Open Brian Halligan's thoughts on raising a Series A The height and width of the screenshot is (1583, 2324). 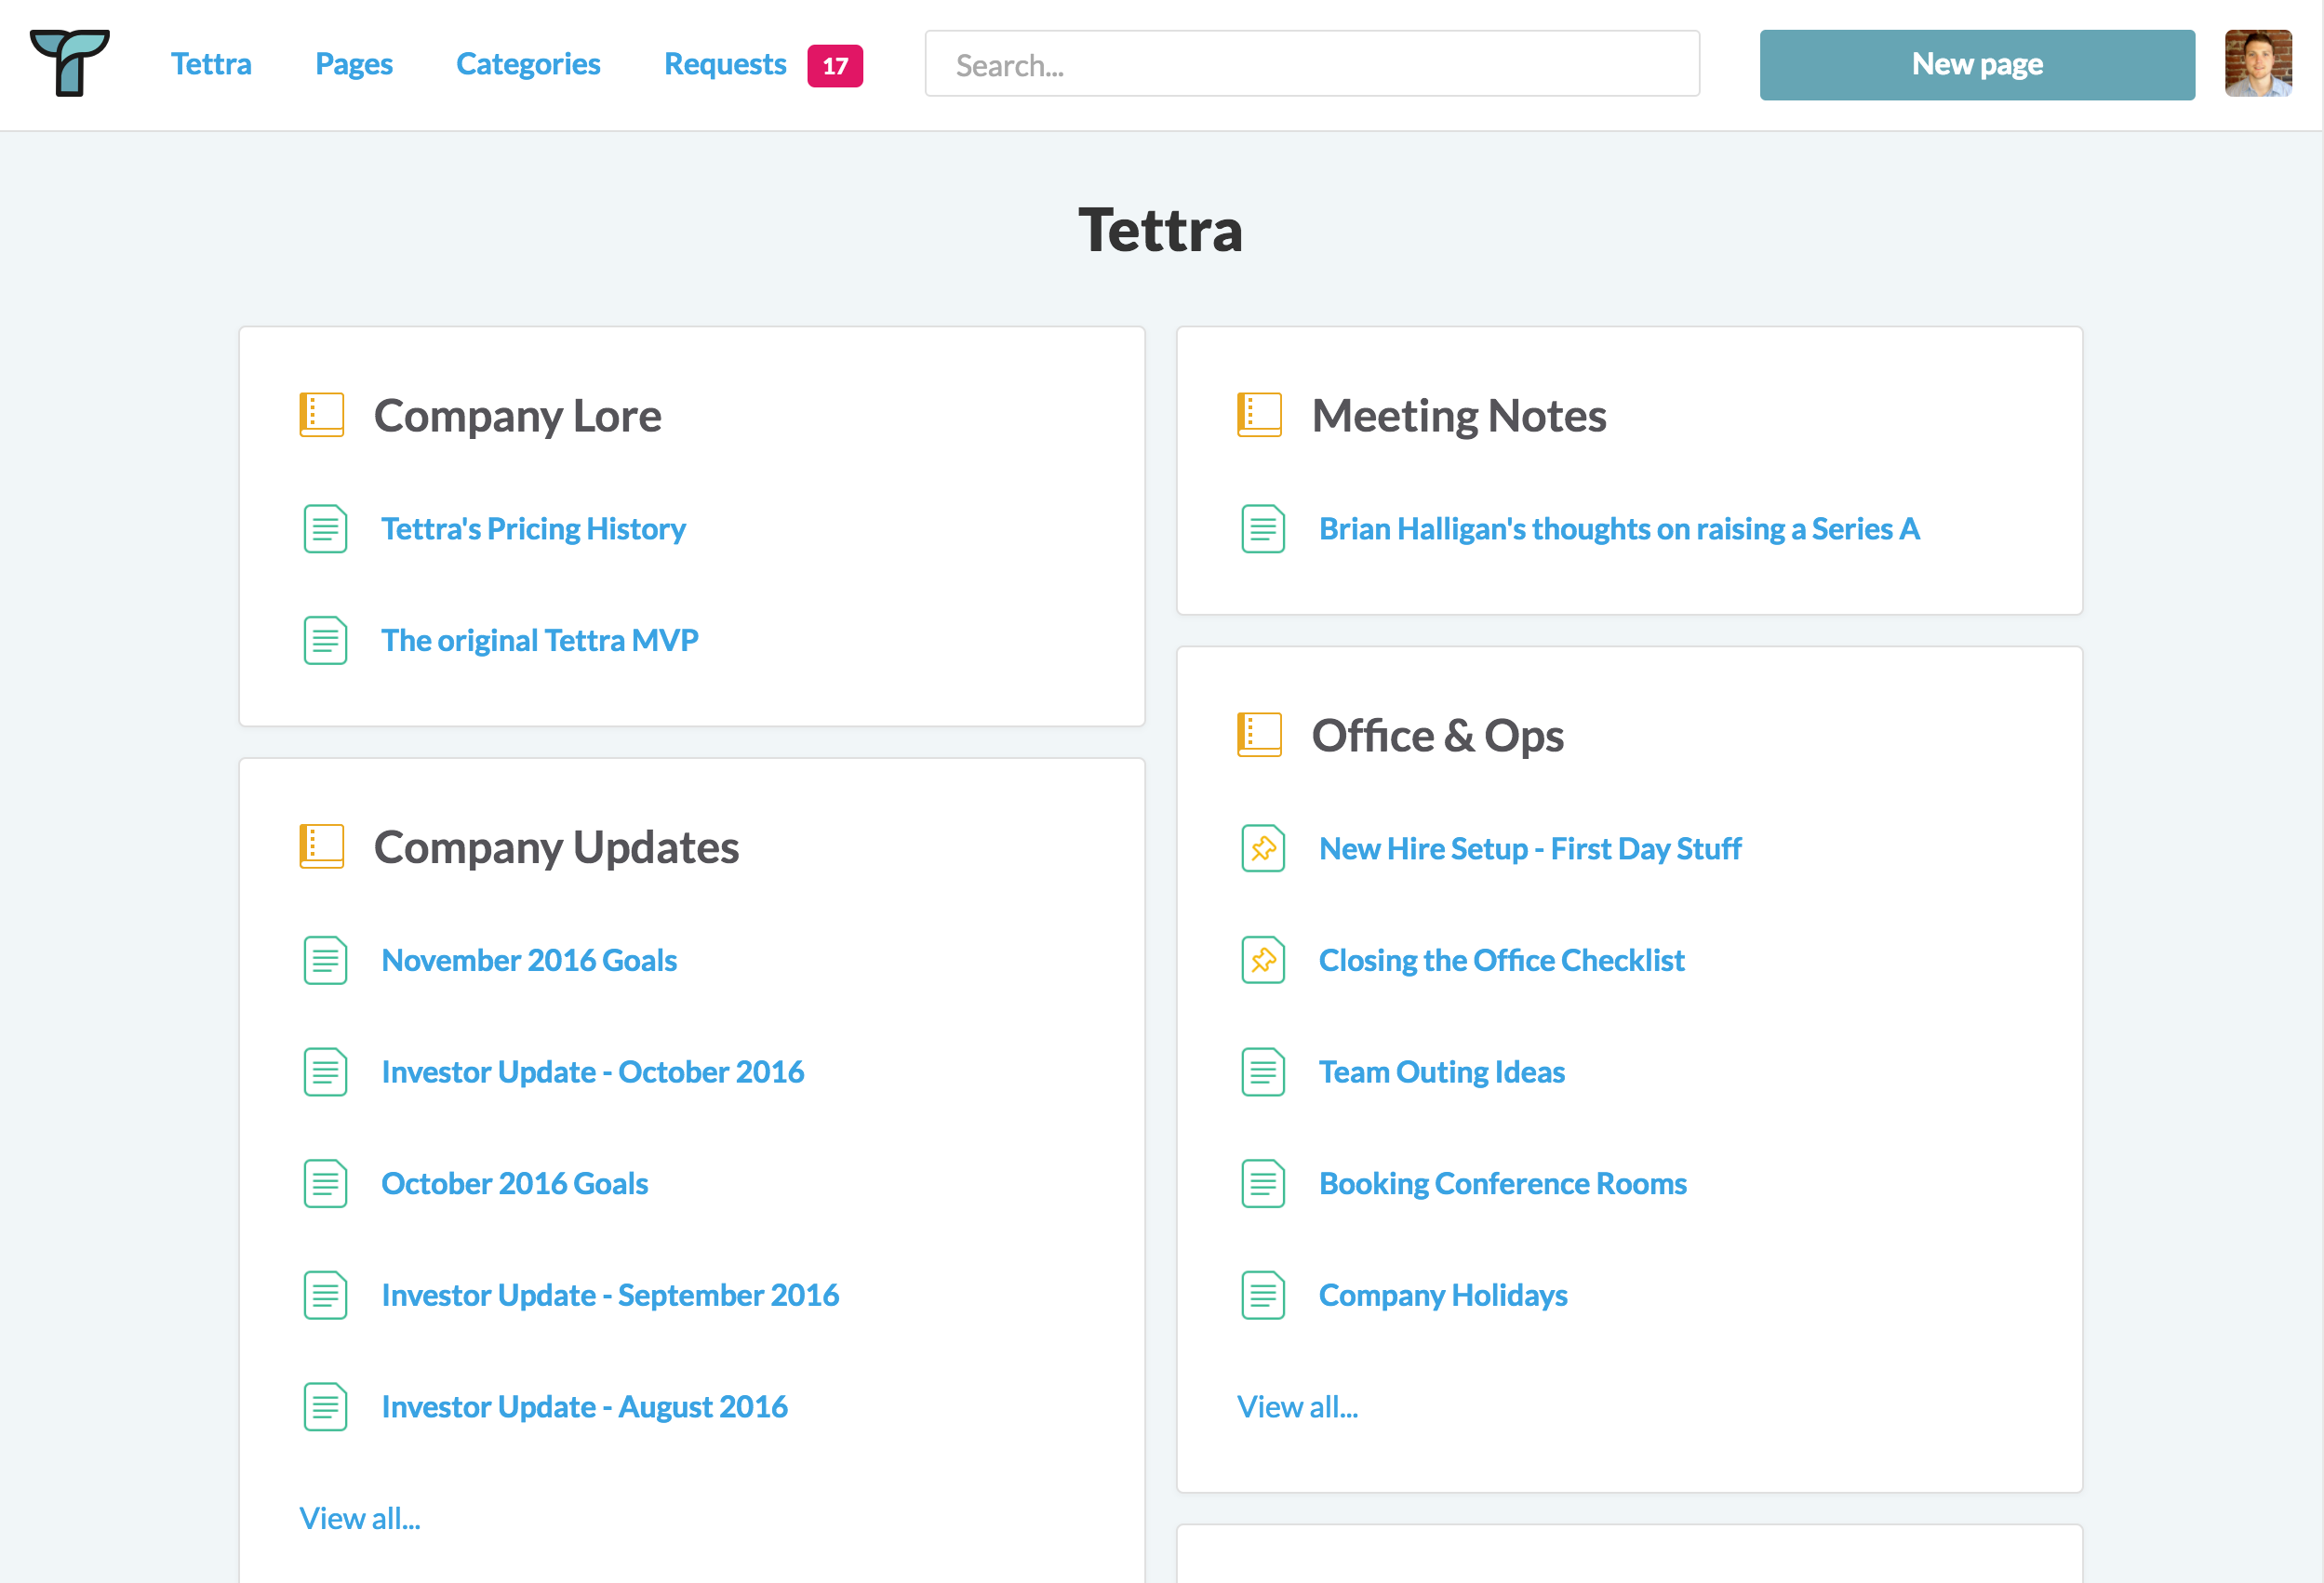click(1619, 529)
